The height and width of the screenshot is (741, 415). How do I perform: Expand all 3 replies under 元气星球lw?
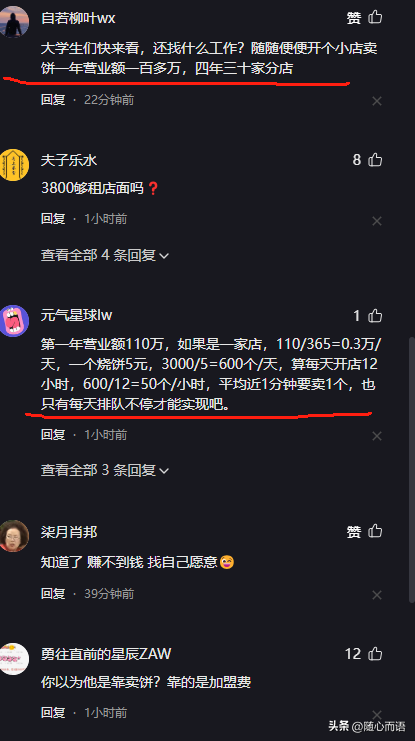pyautogui.click(x=105, y=470)
